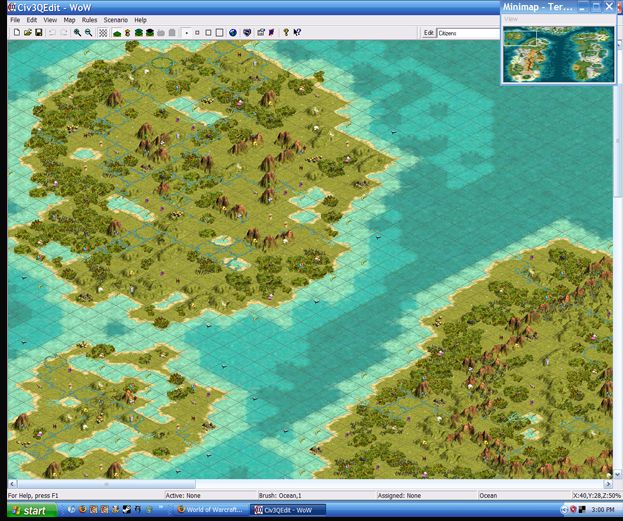Open the Minimap View menu
The height and width of the screenshot is (521, 623).
coord(511,19)
